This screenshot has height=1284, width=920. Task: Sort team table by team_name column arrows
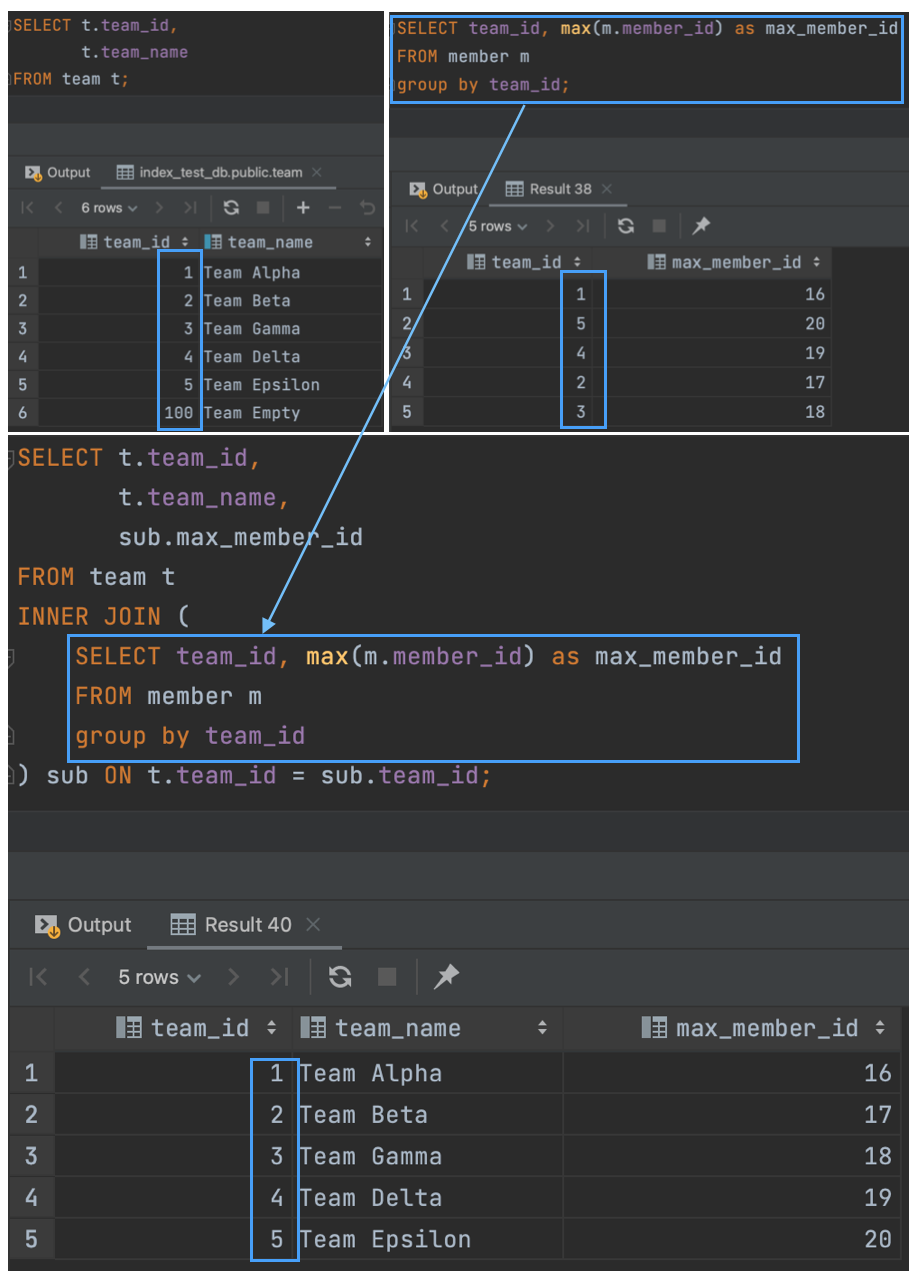[x=368, y=242]
